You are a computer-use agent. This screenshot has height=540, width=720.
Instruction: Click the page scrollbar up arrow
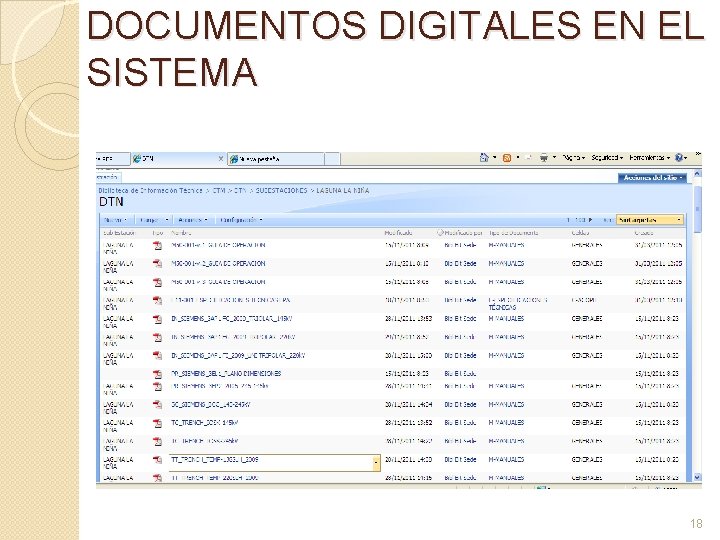coord(697,174)
